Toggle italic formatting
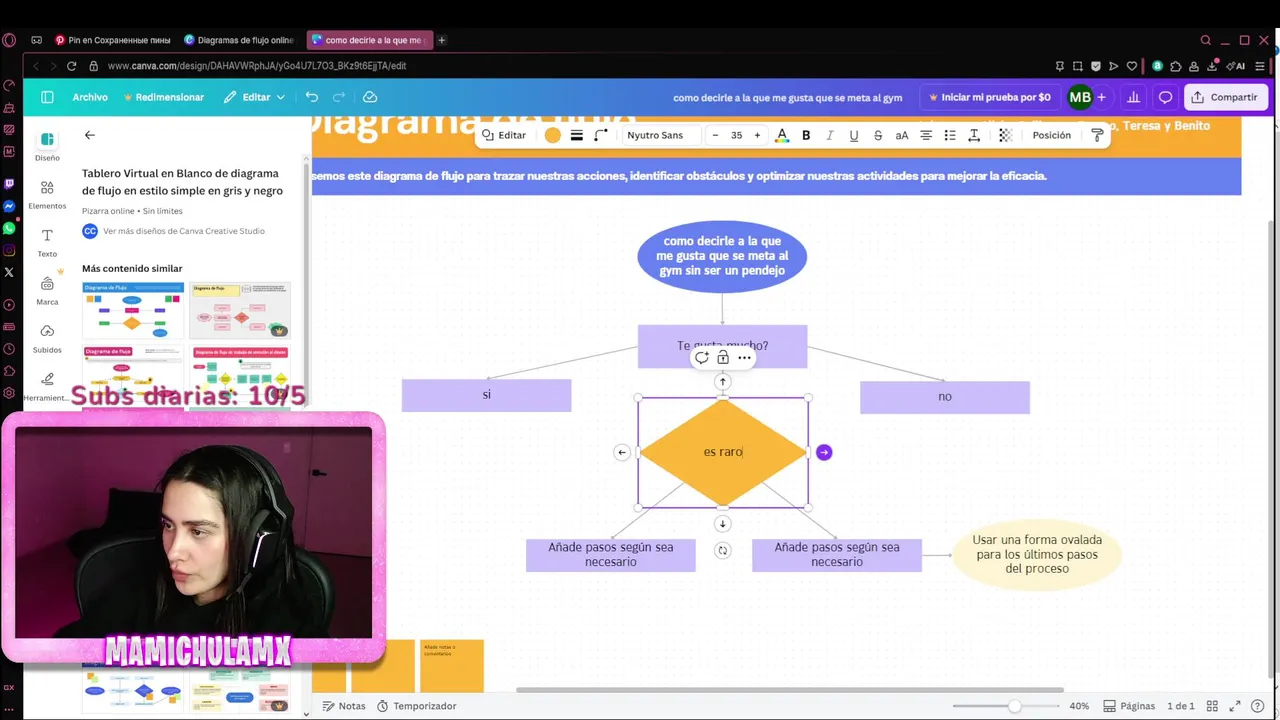Viewport: 1280px width, 720px height. [x=830, y=135]
